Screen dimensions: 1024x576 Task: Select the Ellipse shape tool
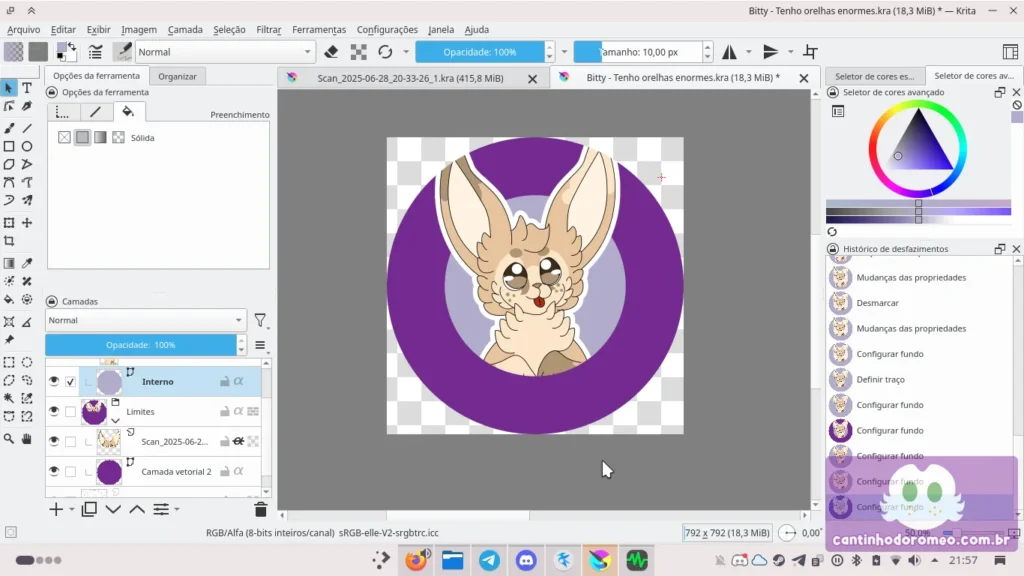click(x=27, y=146)
